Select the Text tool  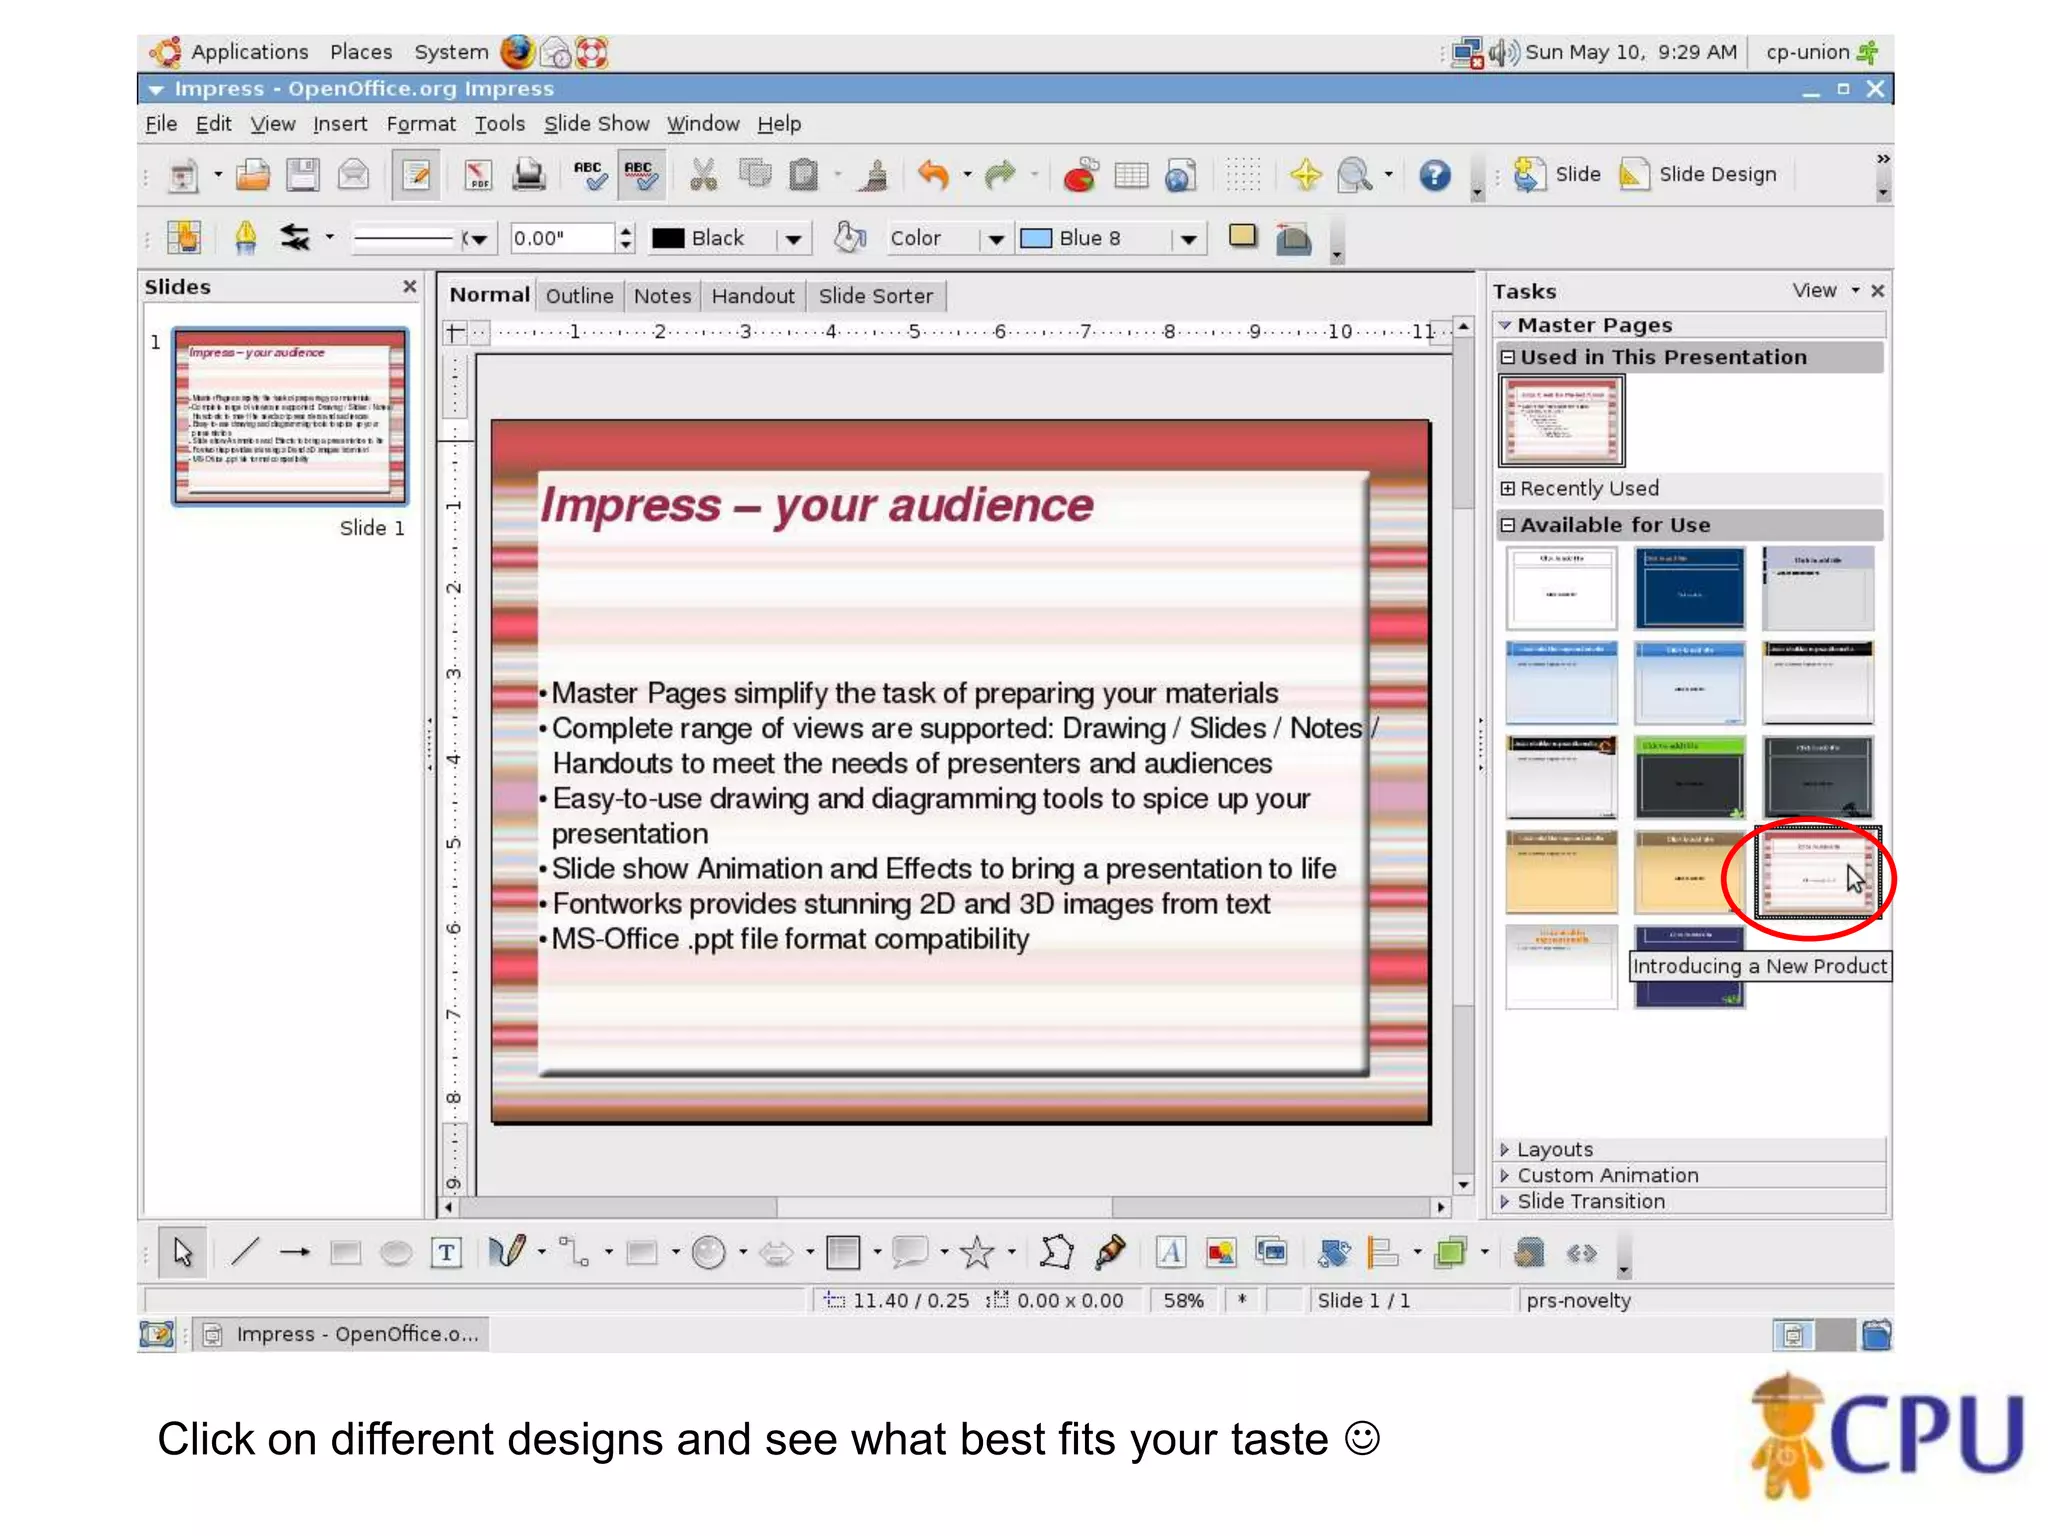point(446,1252)
